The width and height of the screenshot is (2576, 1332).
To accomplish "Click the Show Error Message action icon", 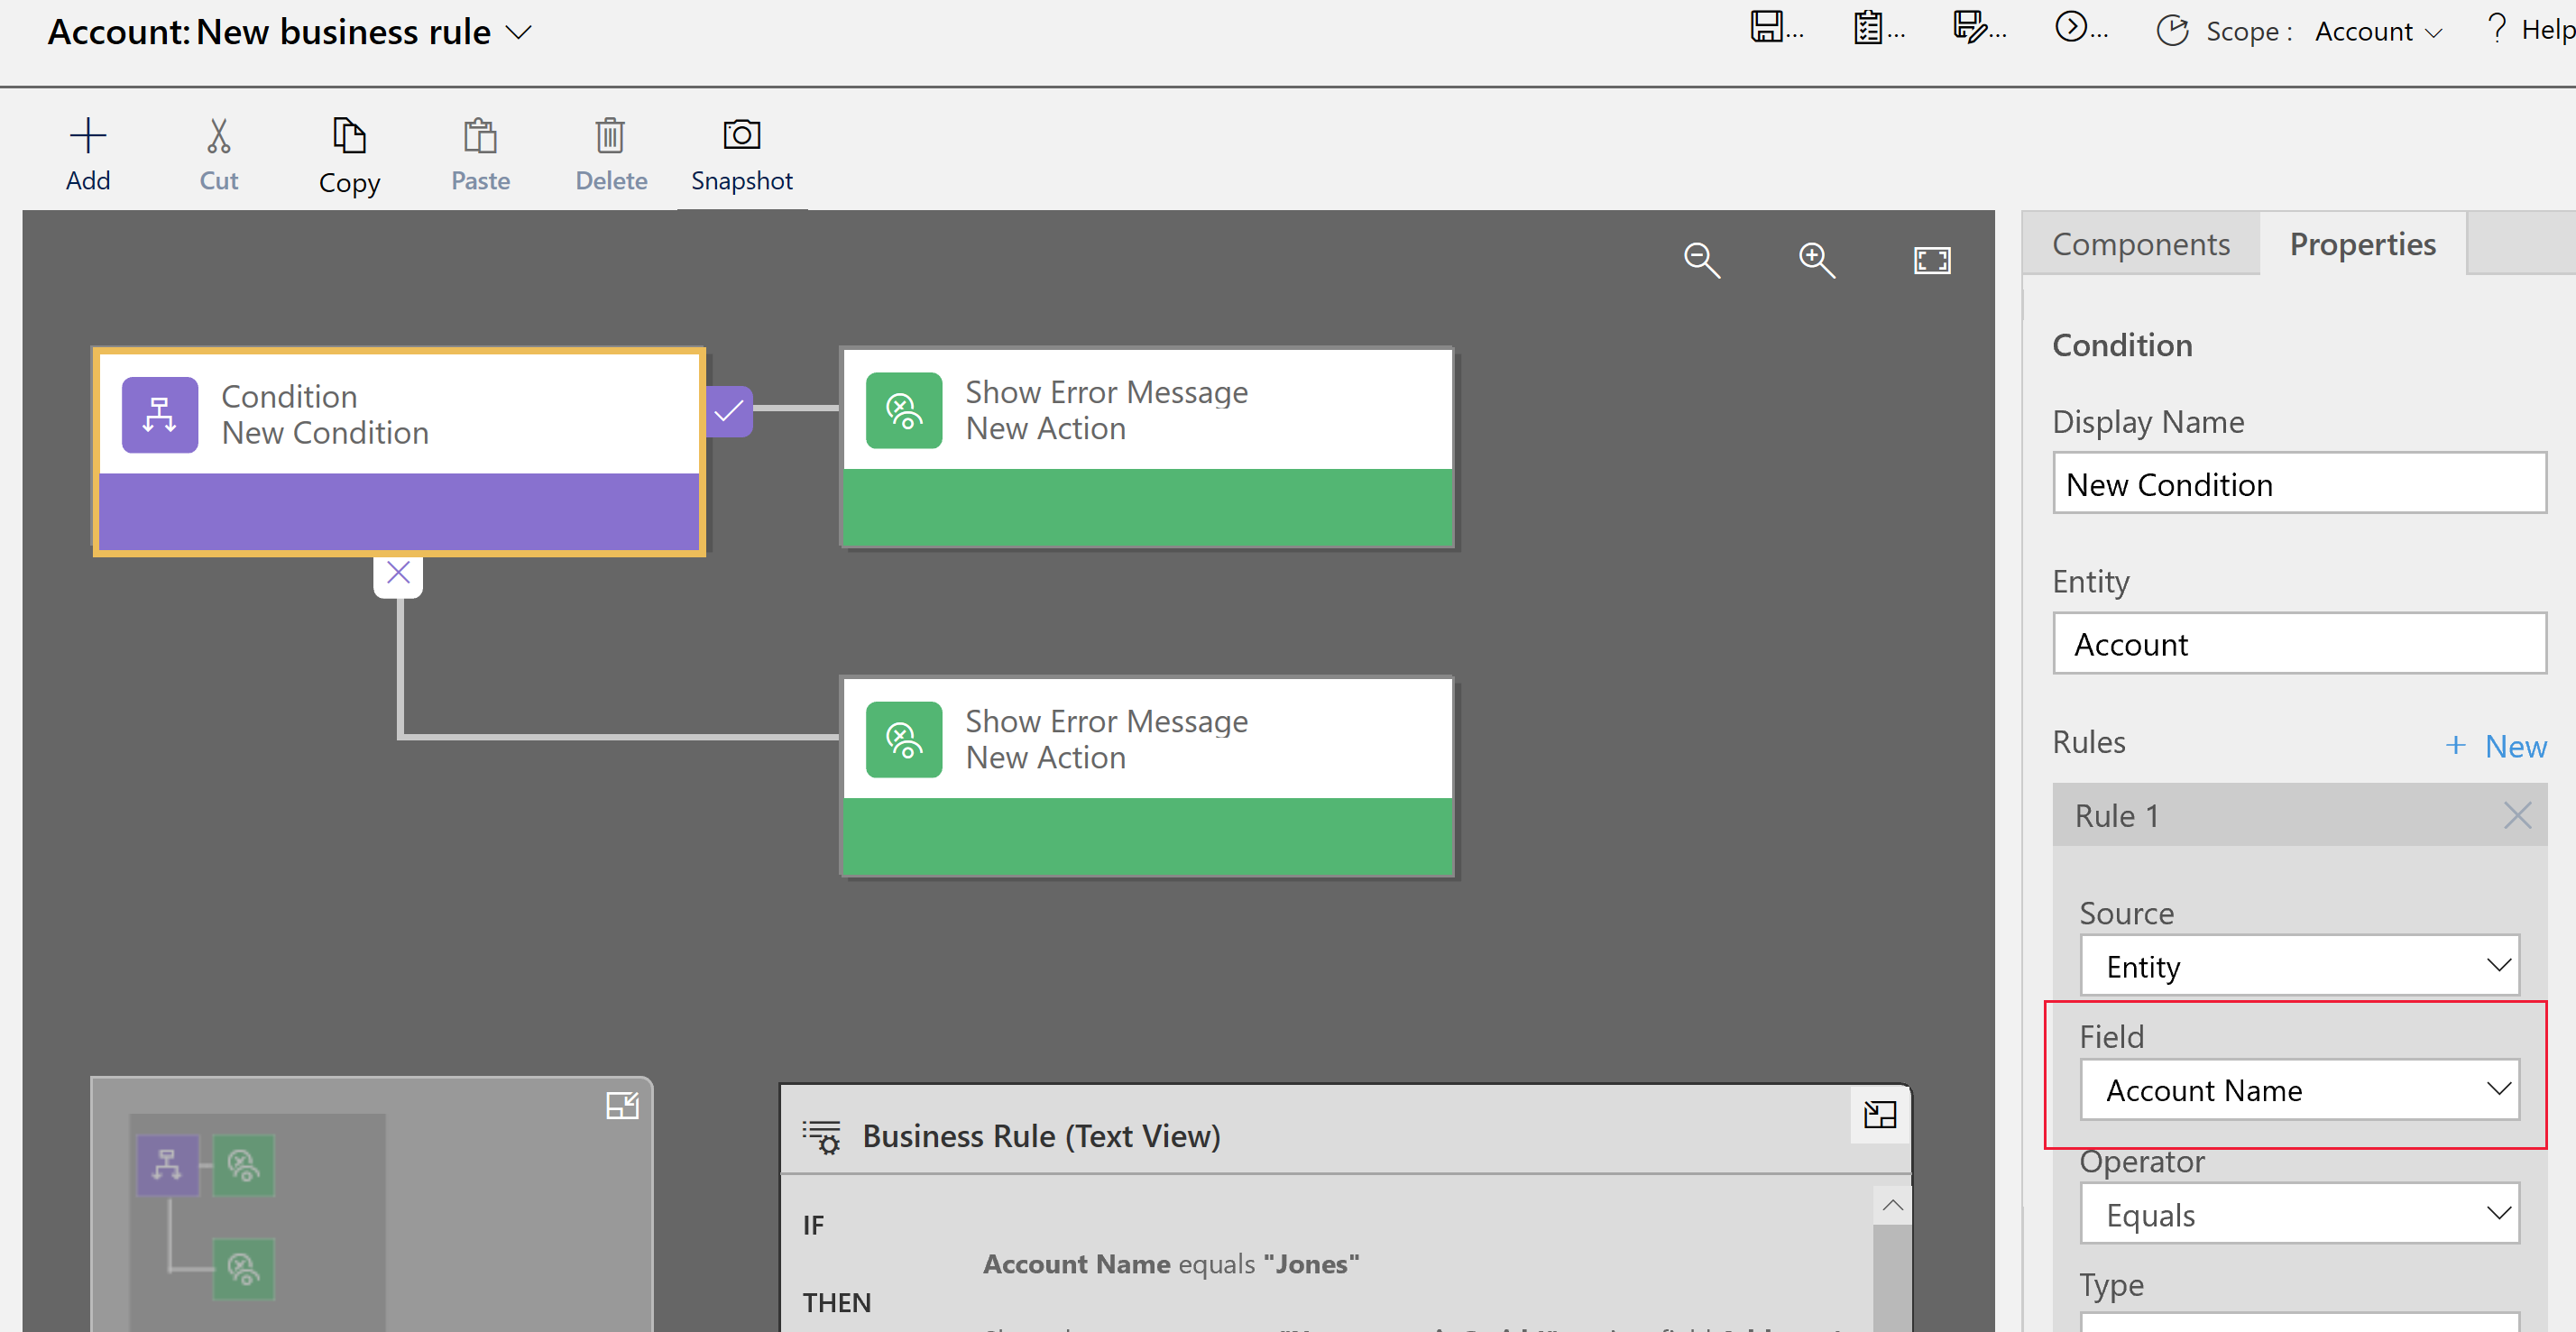I will (900, 409).
